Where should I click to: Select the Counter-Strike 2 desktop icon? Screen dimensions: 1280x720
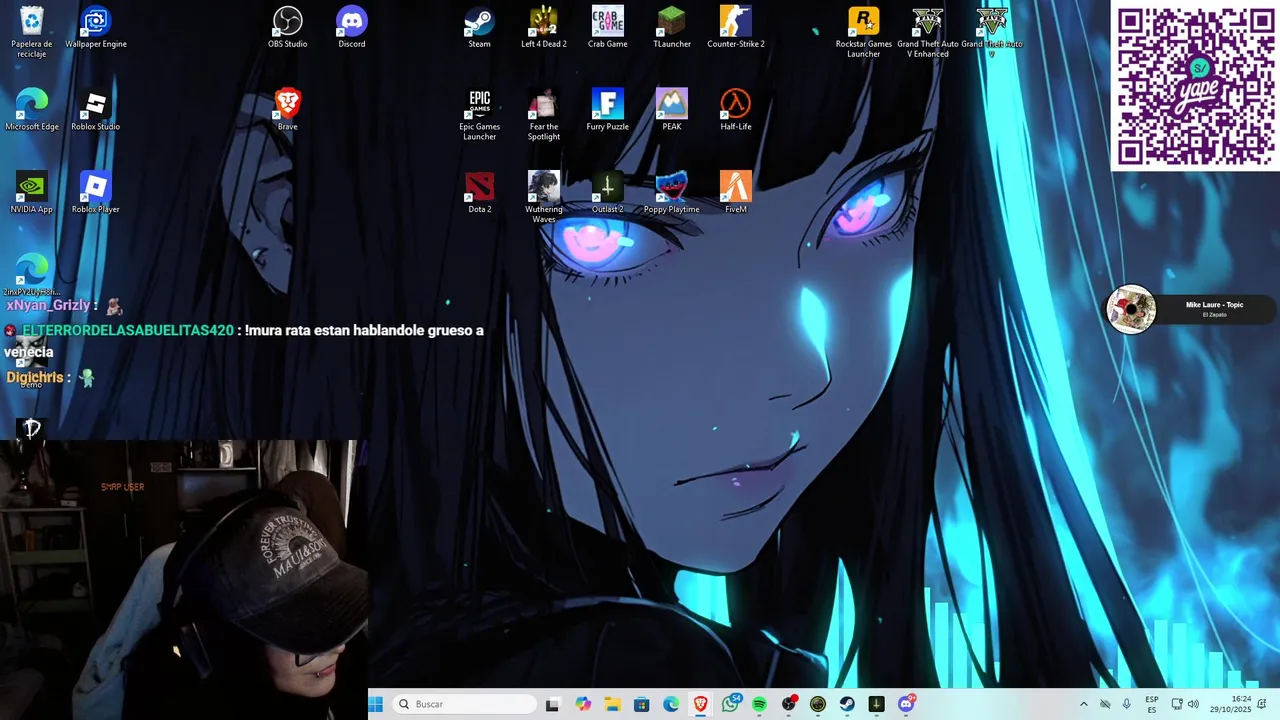coord(736,27)
